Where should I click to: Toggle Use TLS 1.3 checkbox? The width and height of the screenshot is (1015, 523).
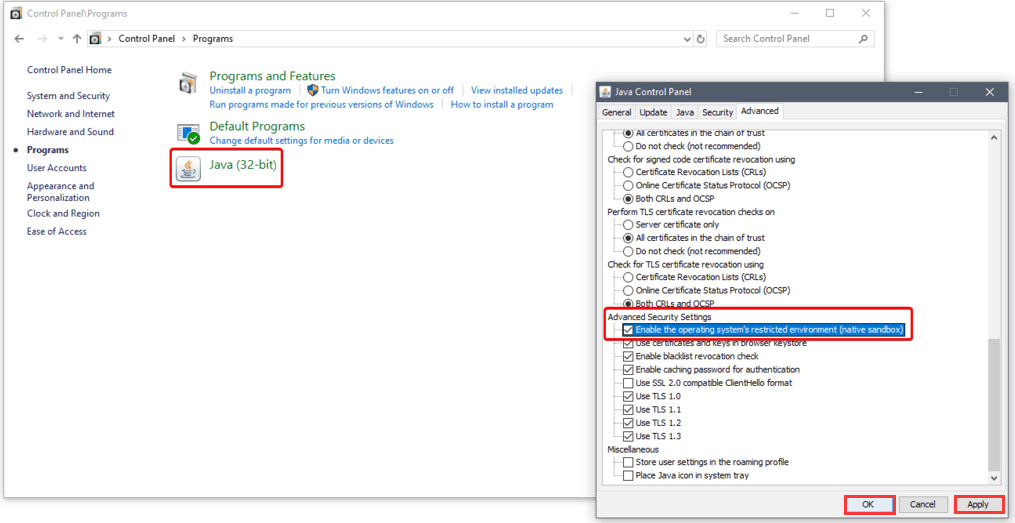(628, 436)
